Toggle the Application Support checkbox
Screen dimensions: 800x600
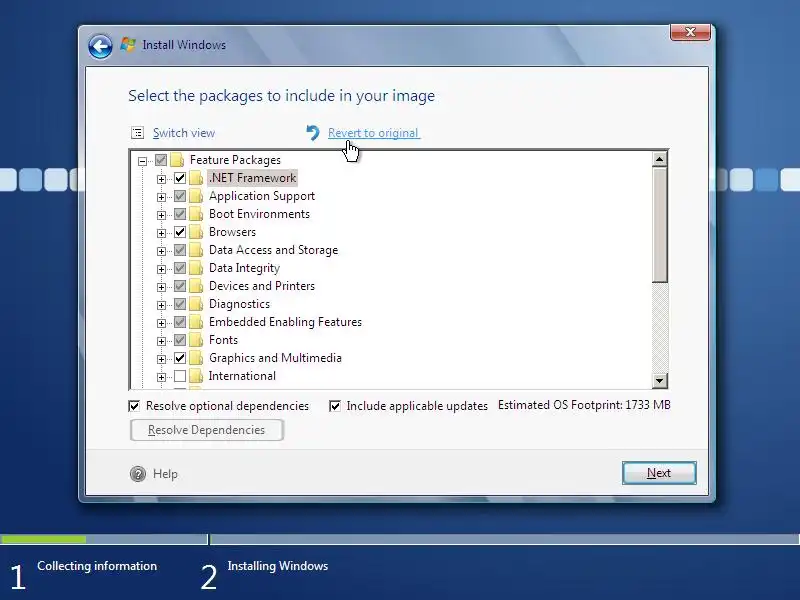pyautogui.click(x=180, y=196)
